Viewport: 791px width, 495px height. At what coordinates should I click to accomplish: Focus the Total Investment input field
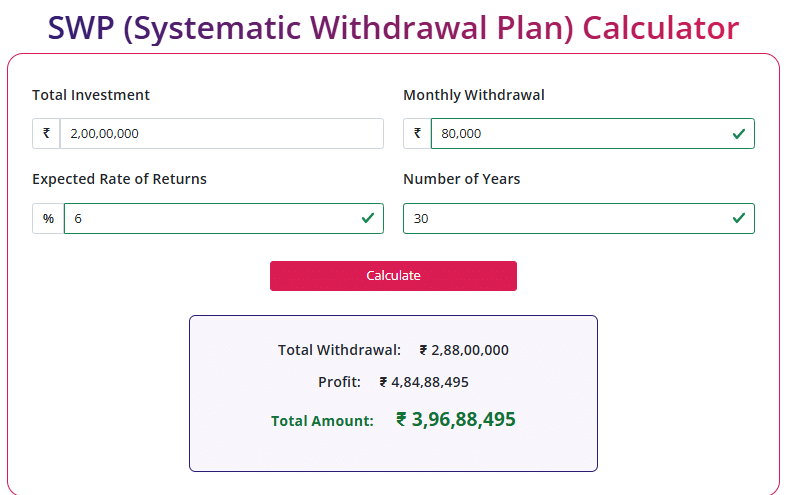point(220,134)
